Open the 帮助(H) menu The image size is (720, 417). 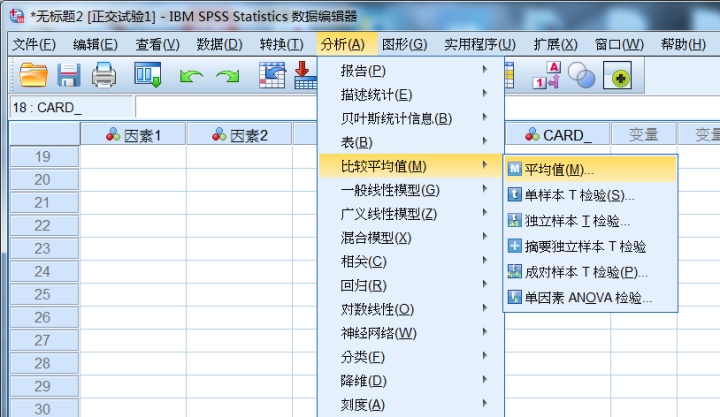683,45
